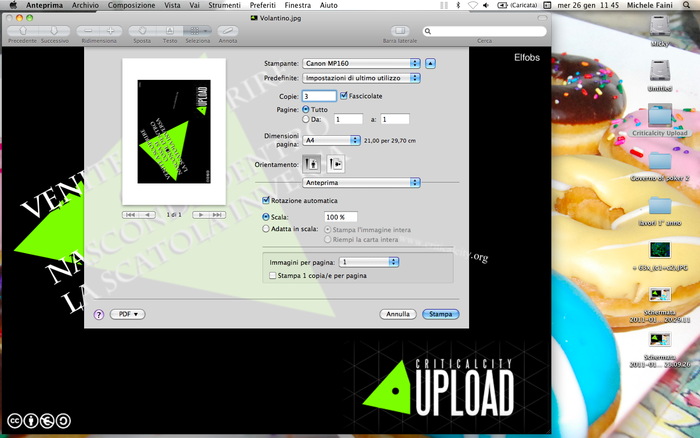Open the Anteprima options dropdown

point(361,183)
